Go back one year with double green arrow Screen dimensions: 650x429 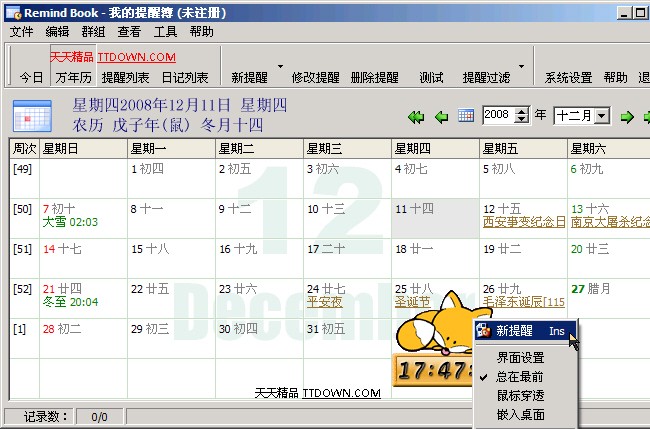pos(416,117)
